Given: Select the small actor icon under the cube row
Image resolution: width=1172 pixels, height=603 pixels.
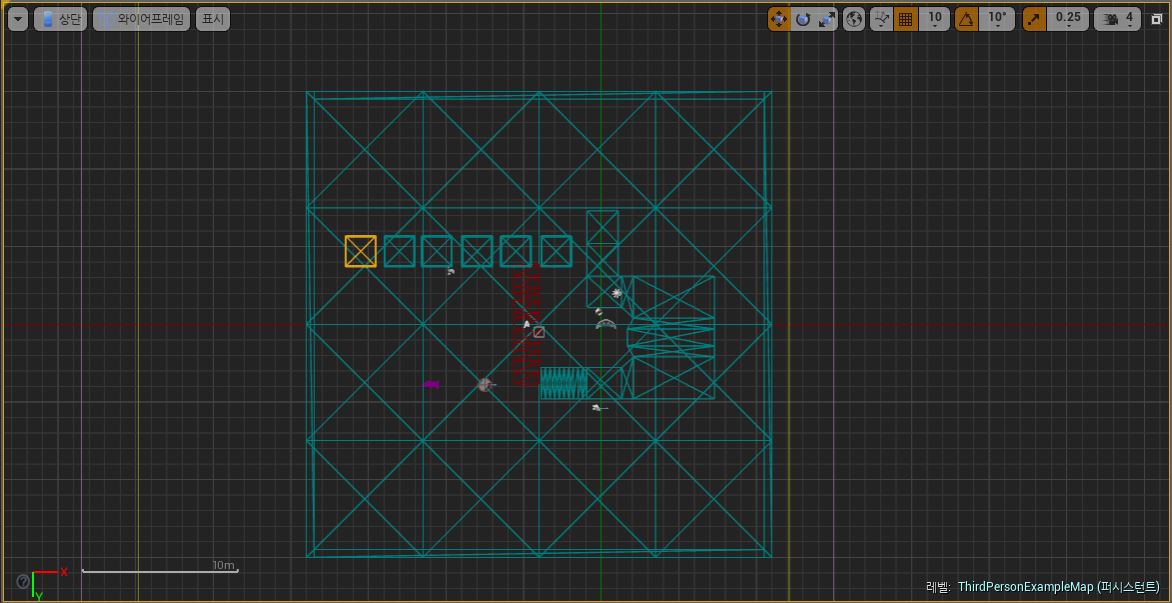Looking at the screenshot, I should point(451,272).
